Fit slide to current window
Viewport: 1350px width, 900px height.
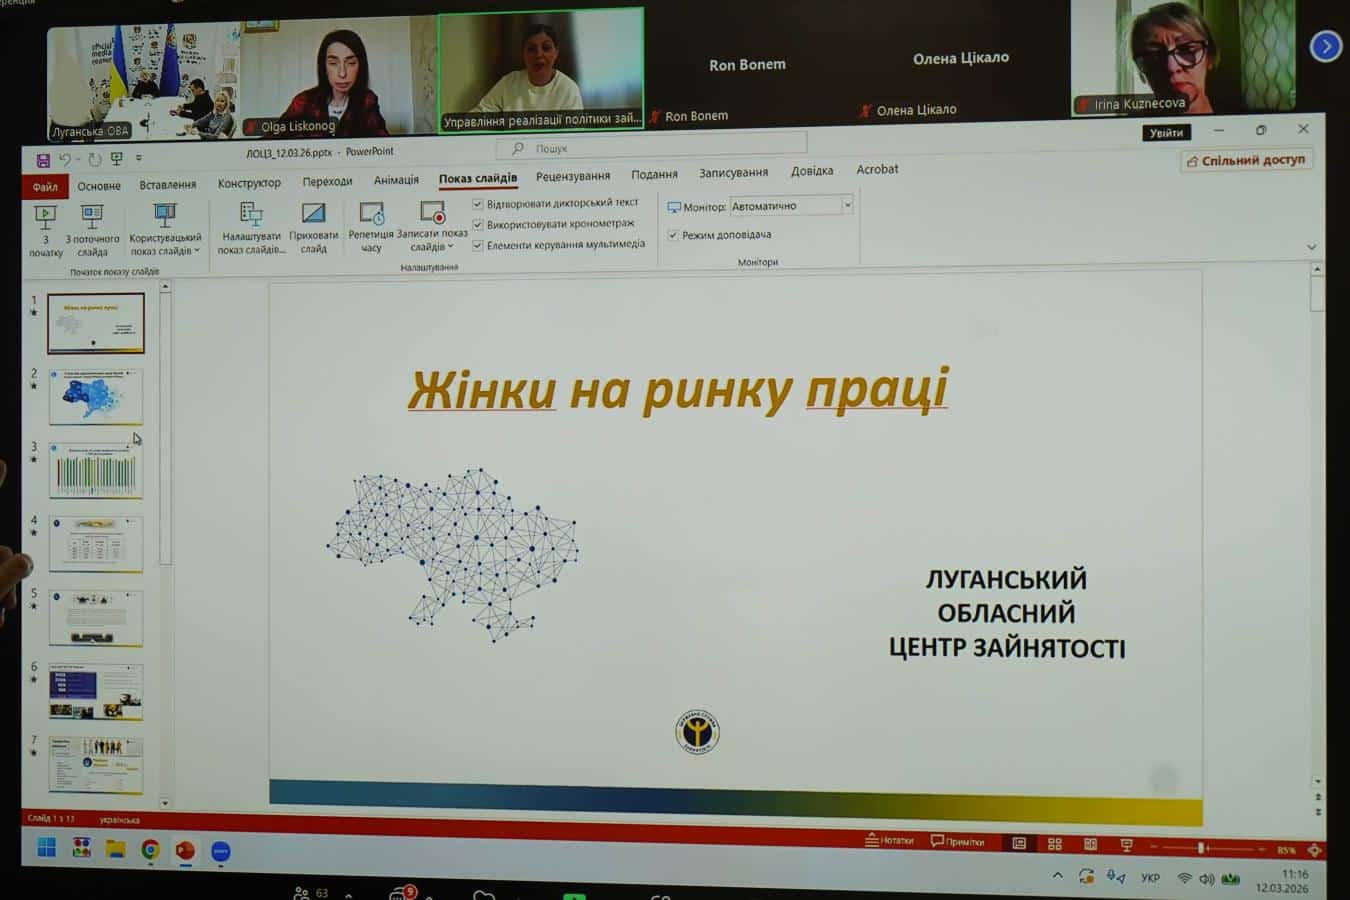tap(1314, 850)
